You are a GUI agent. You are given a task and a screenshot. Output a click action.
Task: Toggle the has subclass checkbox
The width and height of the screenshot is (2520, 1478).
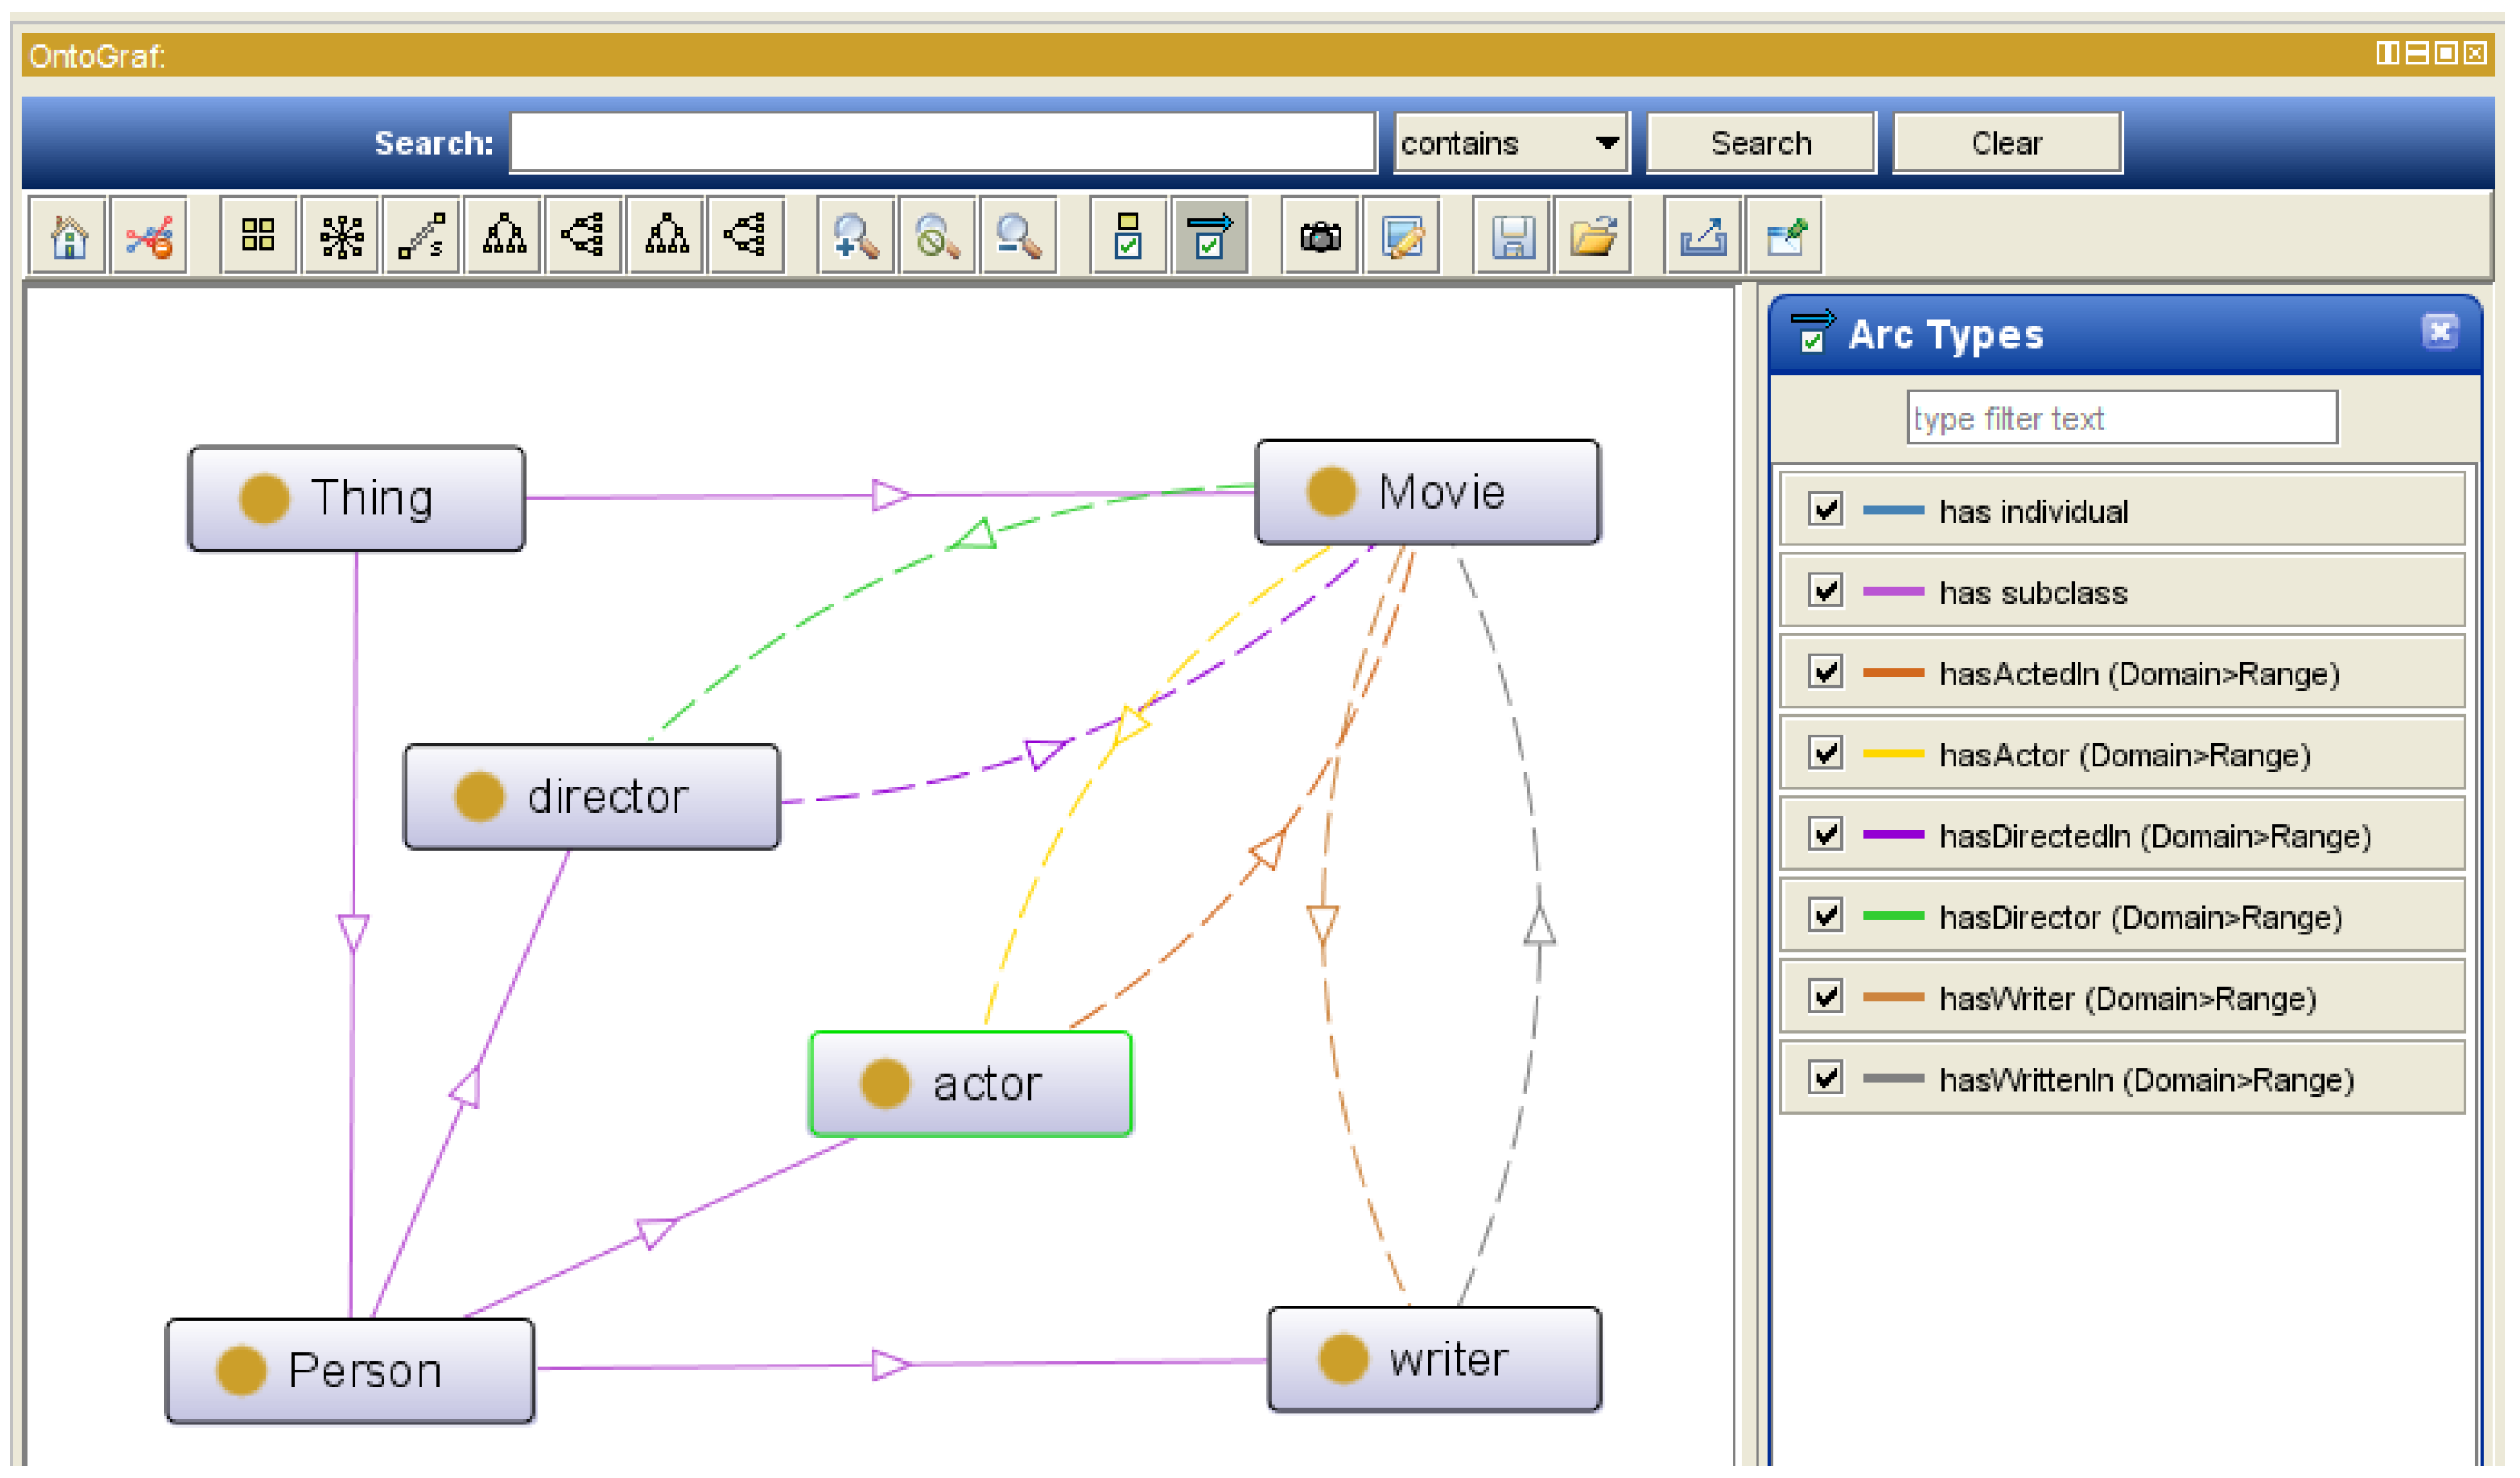[1826, 590]
